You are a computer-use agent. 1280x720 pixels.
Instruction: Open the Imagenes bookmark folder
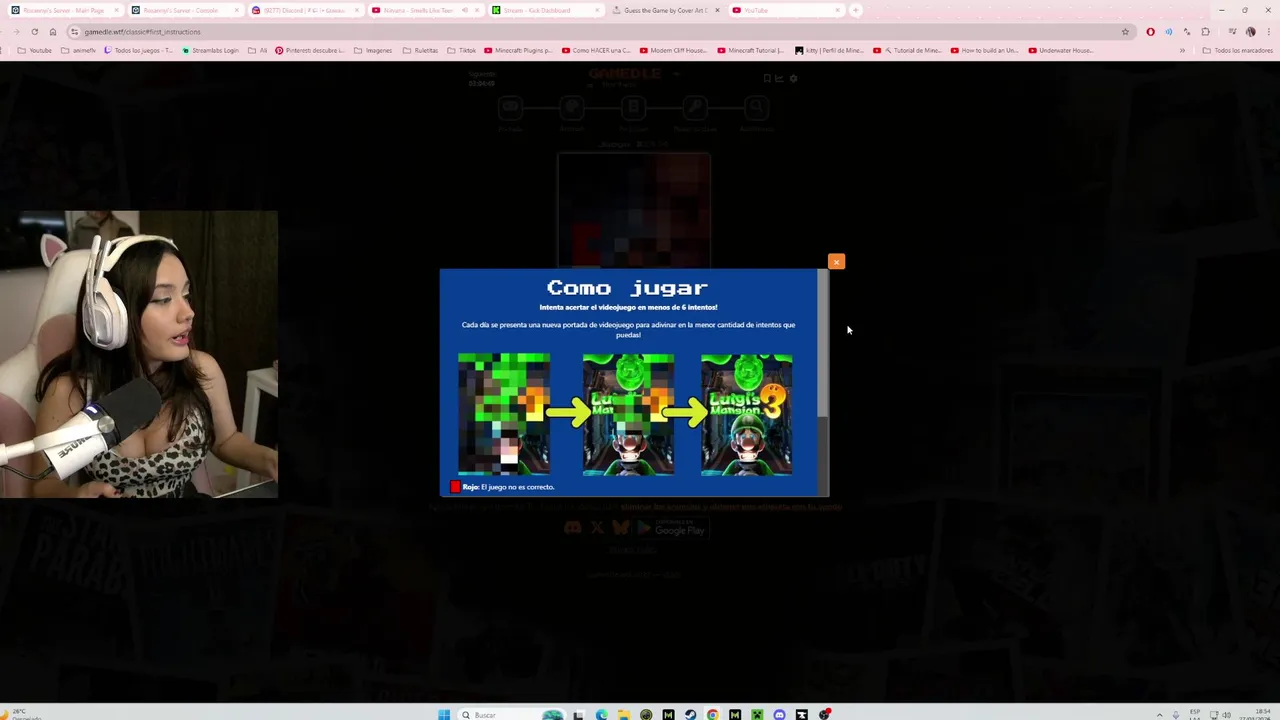point(373,50)
